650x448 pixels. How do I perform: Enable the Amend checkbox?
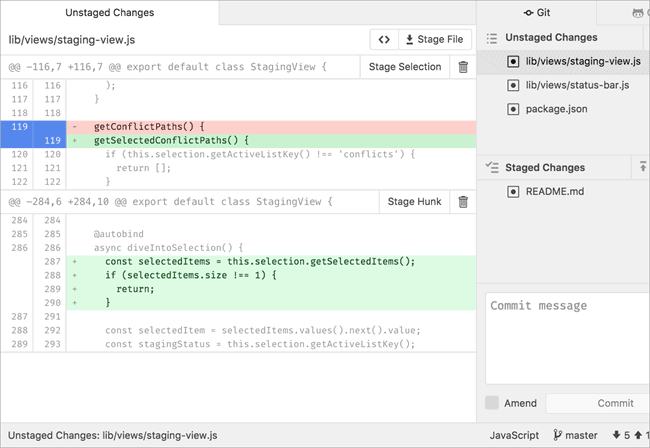(x=492, y=403)
